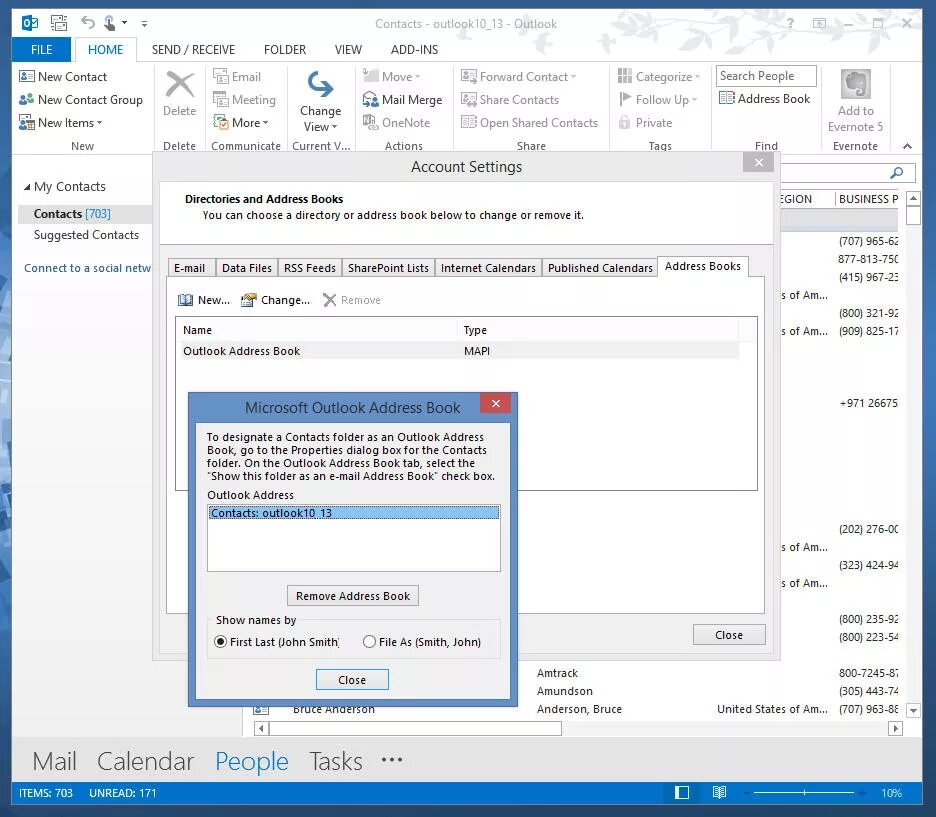Open the Help question mark icon
This screenshot has height=817, width=936.
point(790,23)
